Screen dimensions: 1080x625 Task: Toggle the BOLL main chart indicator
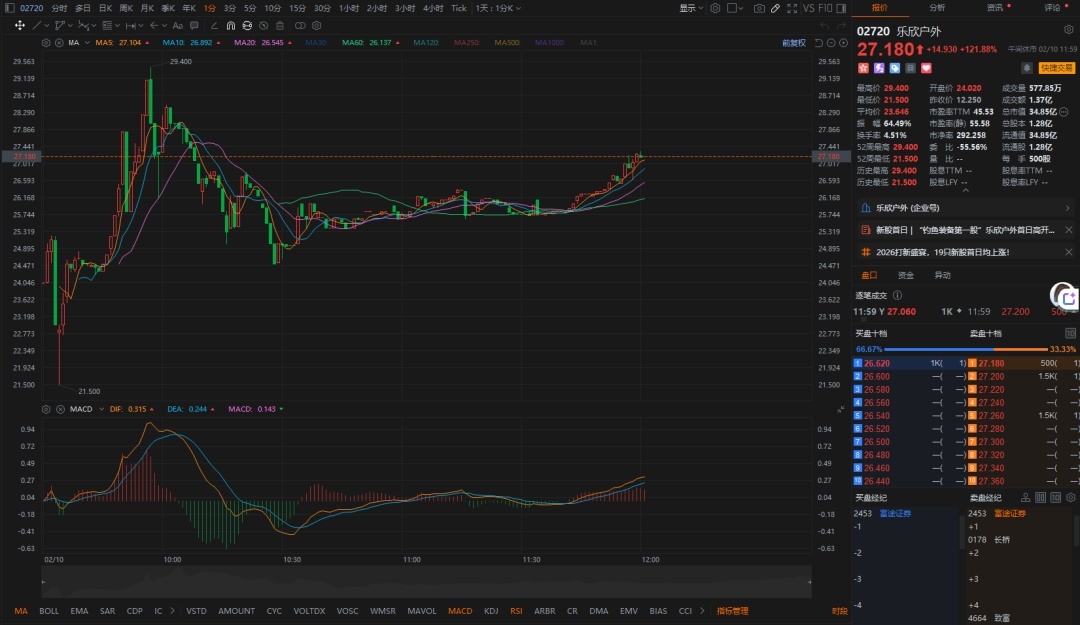(49, 610)
